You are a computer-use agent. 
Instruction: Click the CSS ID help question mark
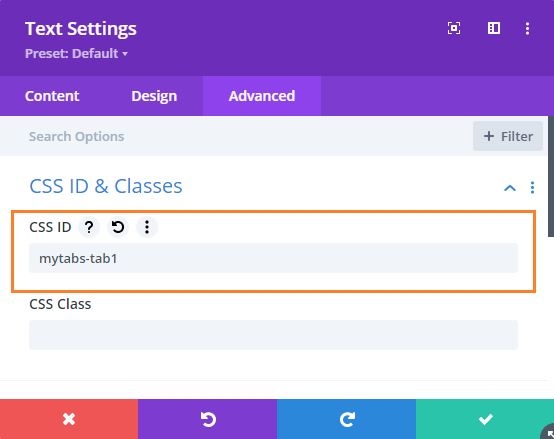click(89, 227)
